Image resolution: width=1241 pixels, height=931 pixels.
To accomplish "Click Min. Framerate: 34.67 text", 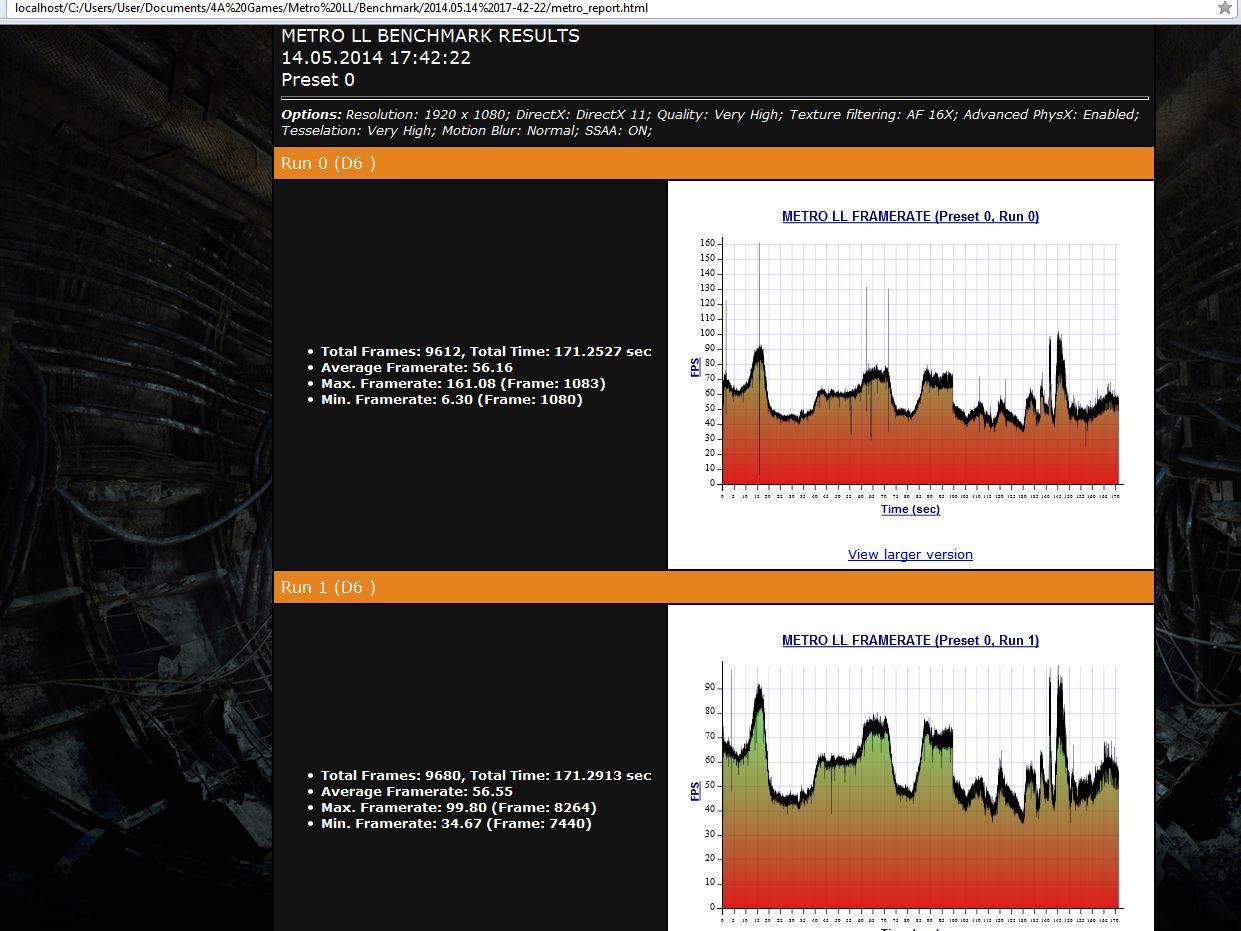I will [456, 824].
